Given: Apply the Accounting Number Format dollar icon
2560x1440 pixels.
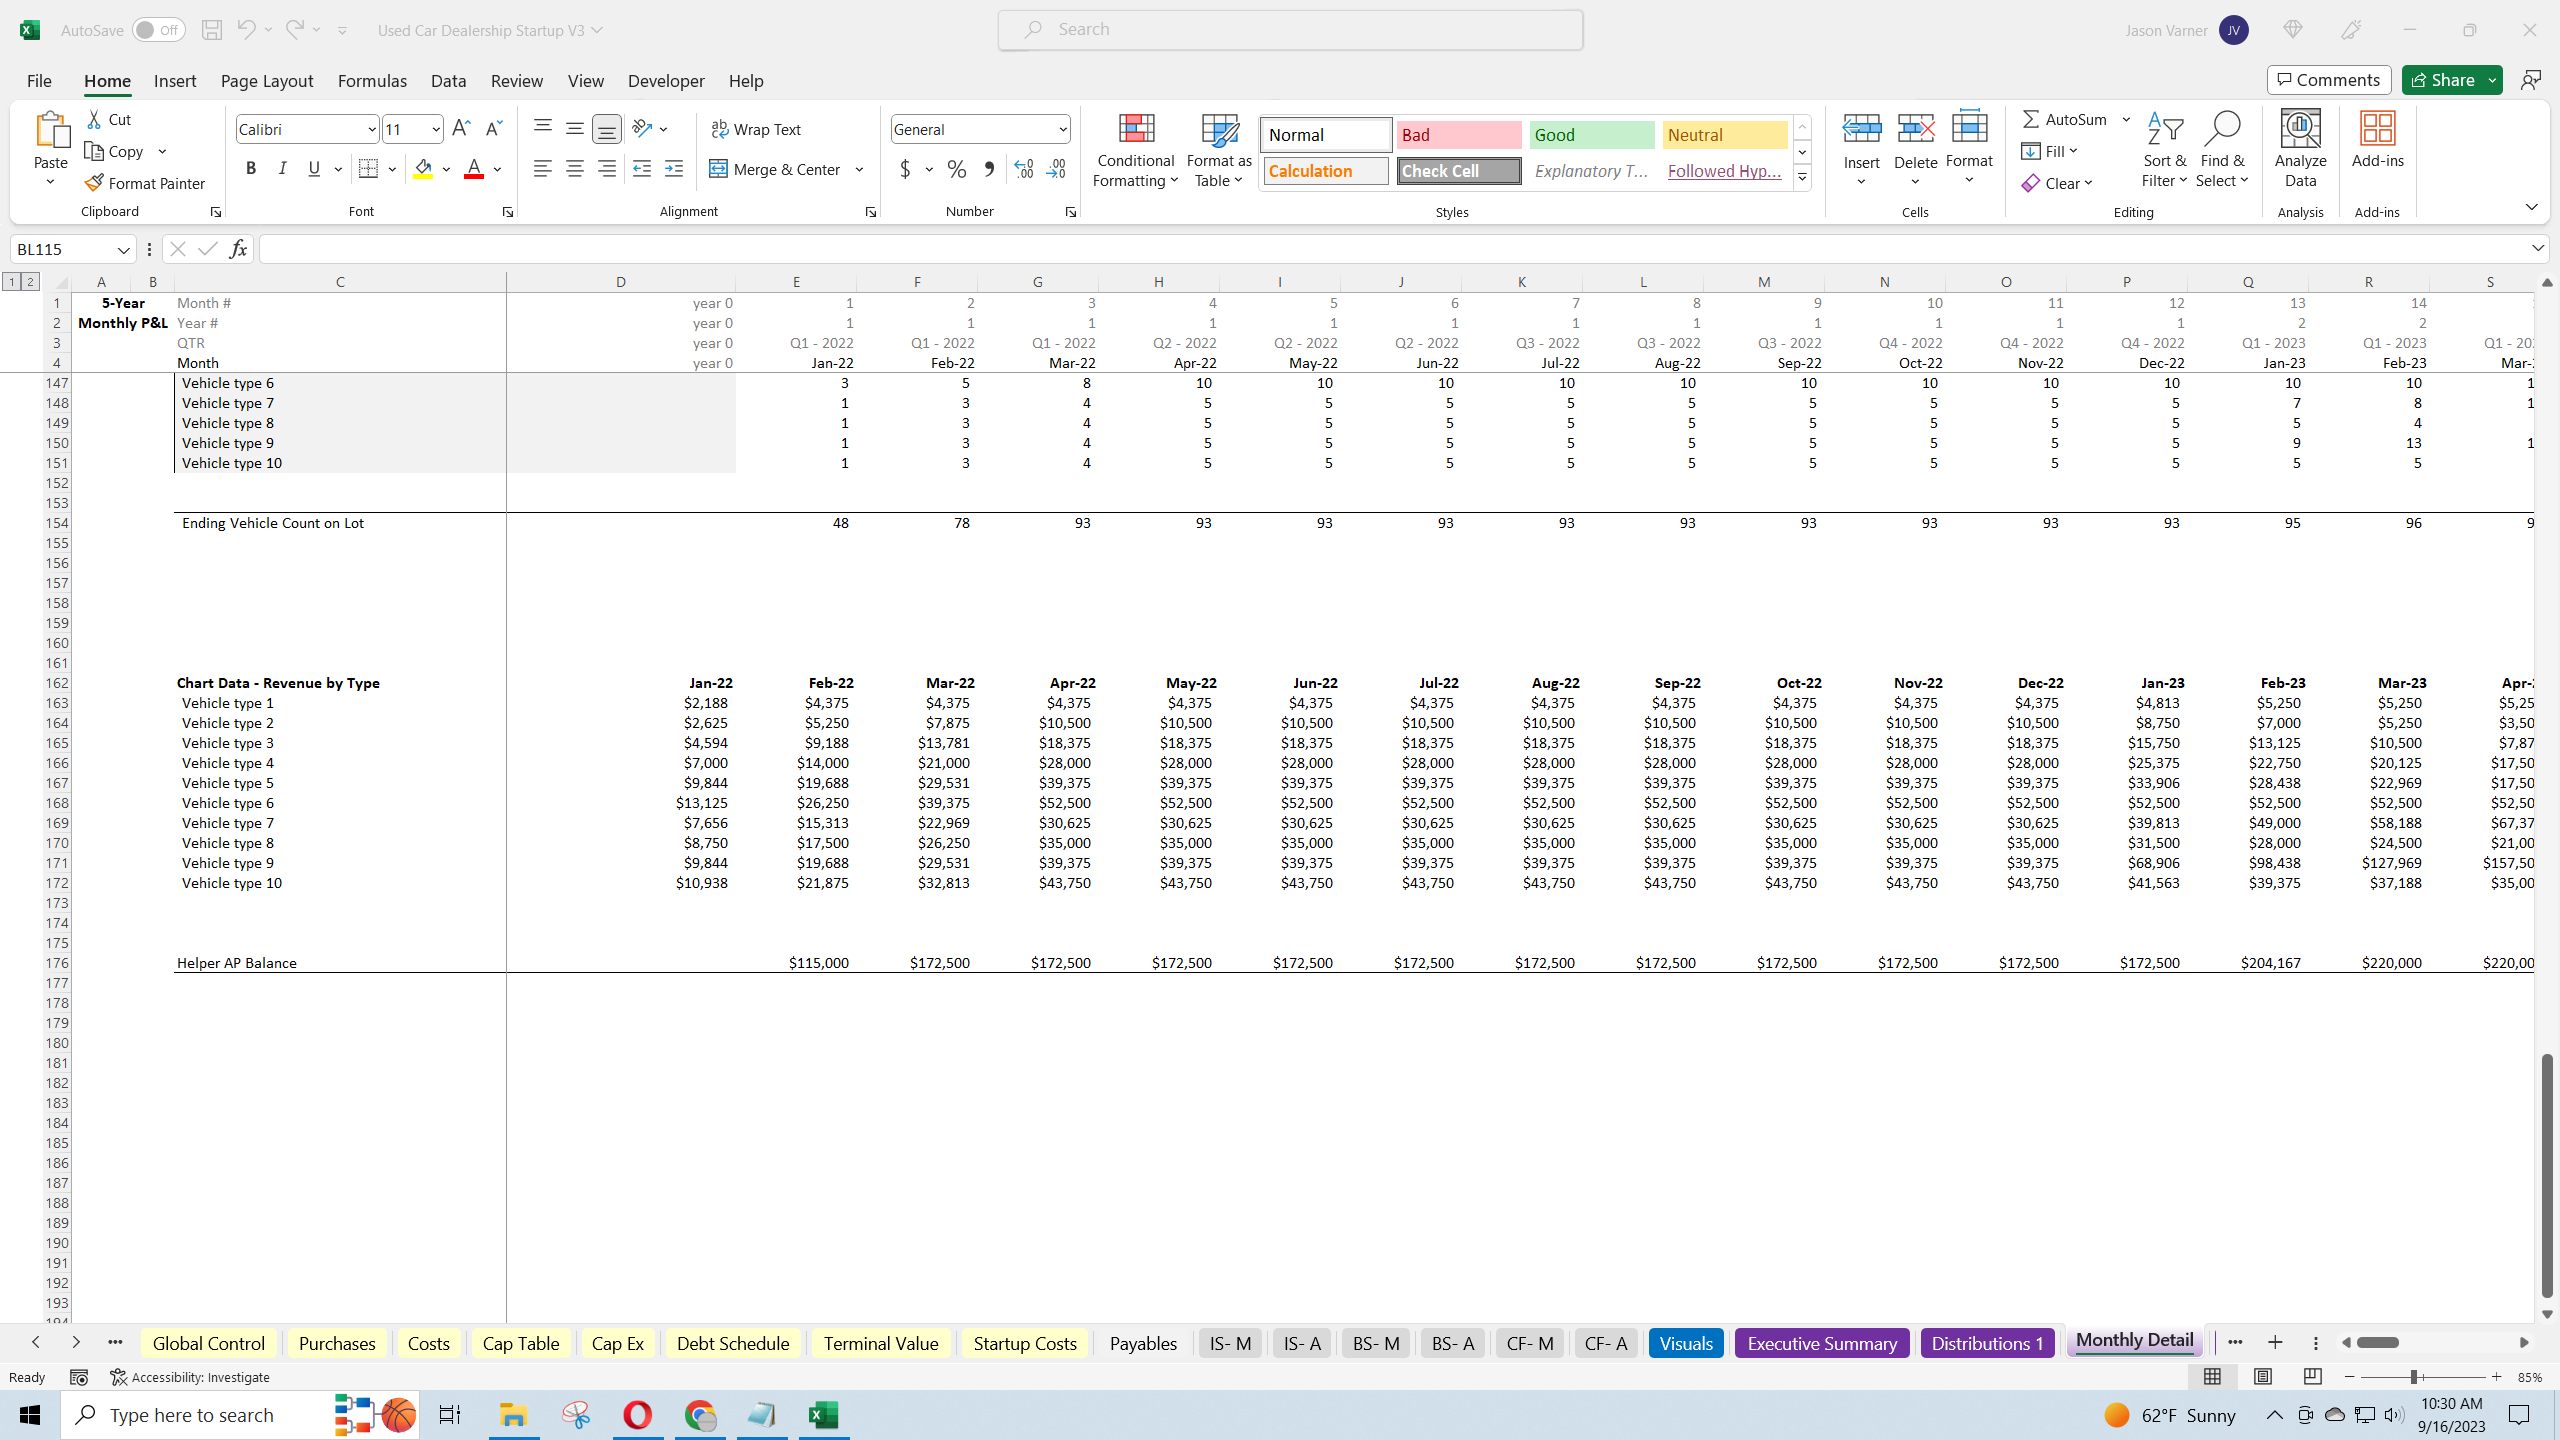Looking at the screenshot, I should click(x=904, y=169).
